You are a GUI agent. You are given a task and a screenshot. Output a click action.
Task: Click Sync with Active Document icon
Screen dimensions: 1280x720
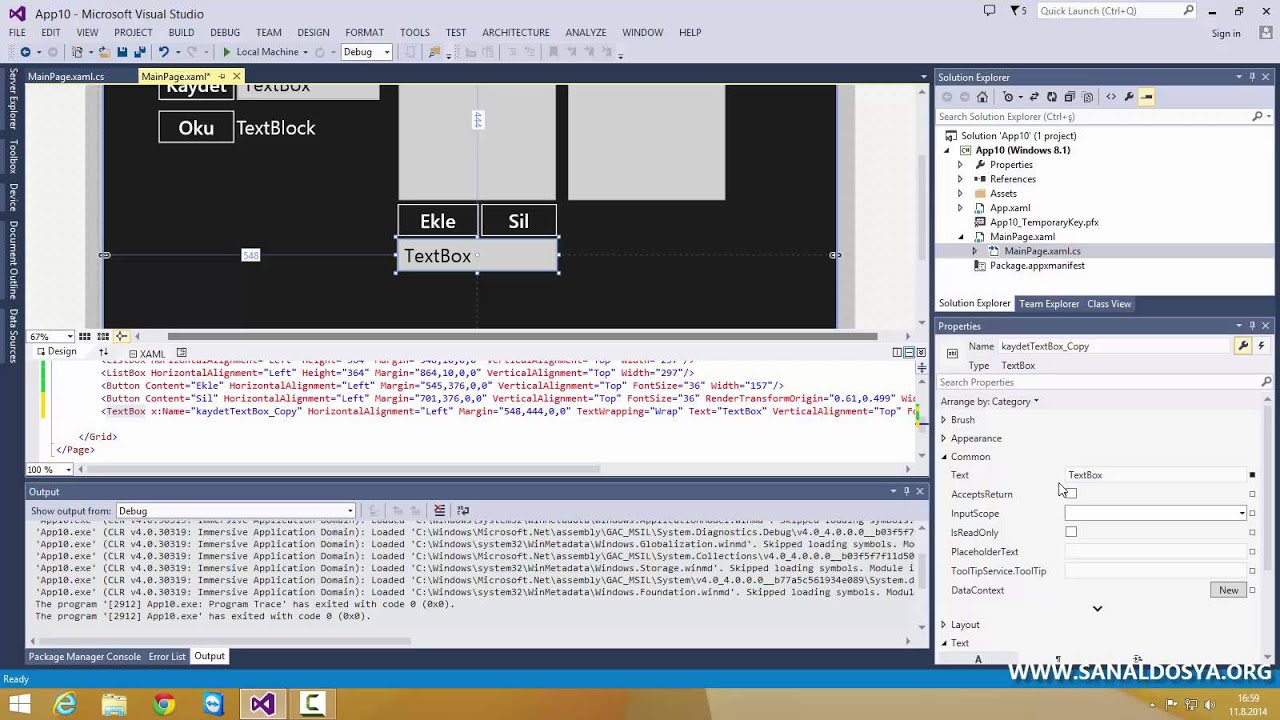1034,97
